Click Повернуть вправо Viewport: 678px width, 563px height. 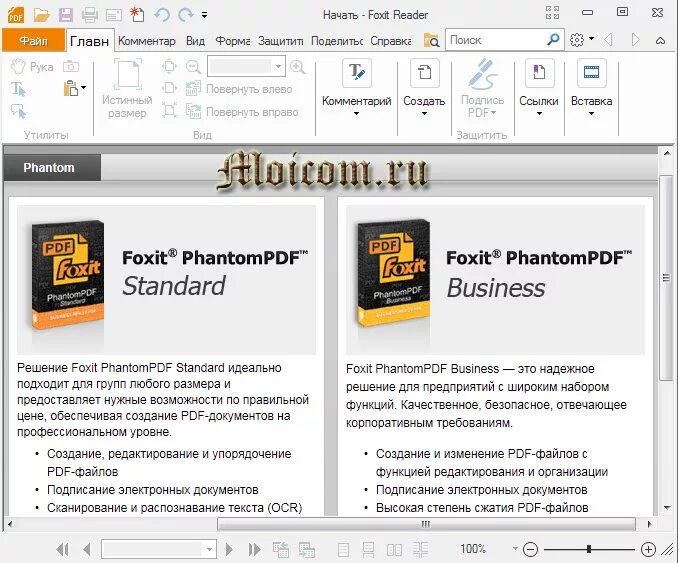tap(242, 112)
